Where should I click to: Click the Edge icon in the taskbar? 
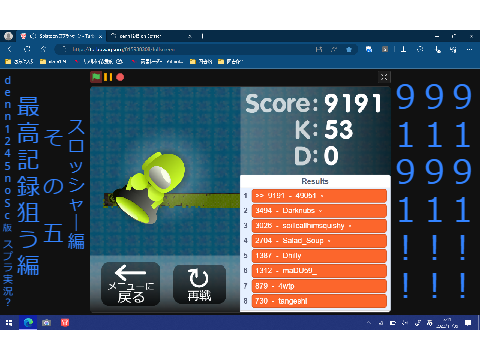[28, 323]
